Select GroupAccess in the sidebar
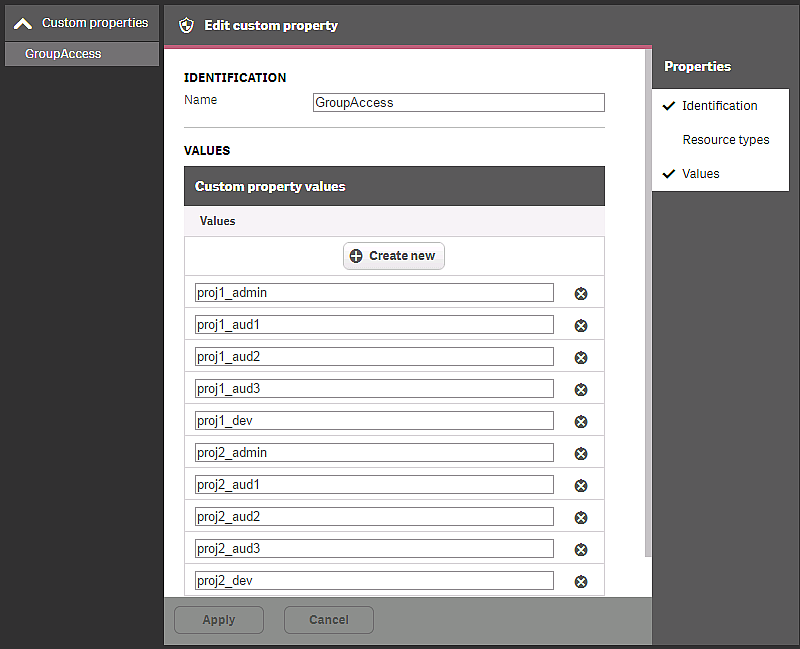Image resolution: width=800 pixels, height=649 pixels. [x=60, y=53]
